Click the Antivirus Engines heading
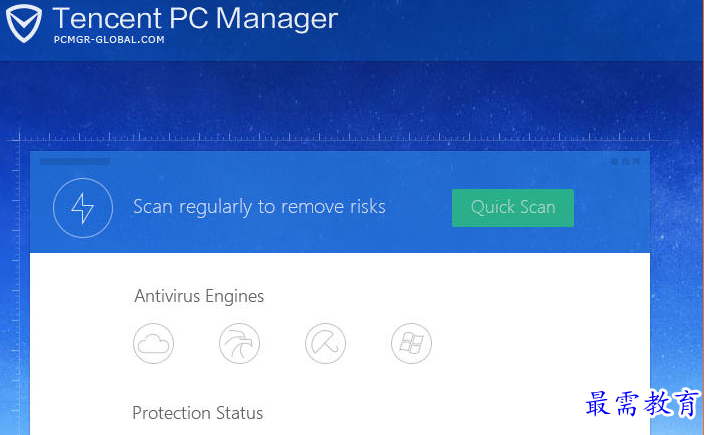Viewport: 707px width, 435px height. [199, 296]
